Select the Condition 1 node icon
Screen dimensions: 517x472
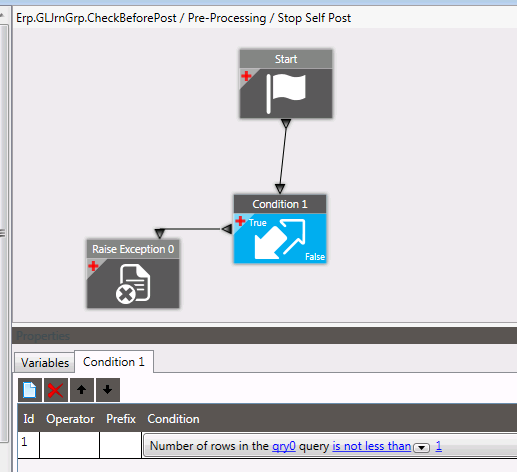280,238
